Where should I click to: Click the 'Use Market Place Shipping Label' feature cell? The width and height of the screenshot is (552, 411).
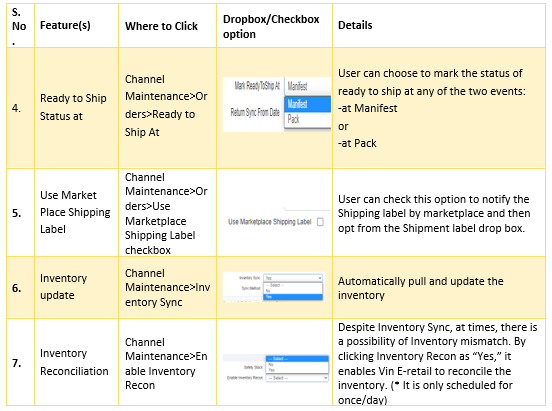(x=75, y=212)
